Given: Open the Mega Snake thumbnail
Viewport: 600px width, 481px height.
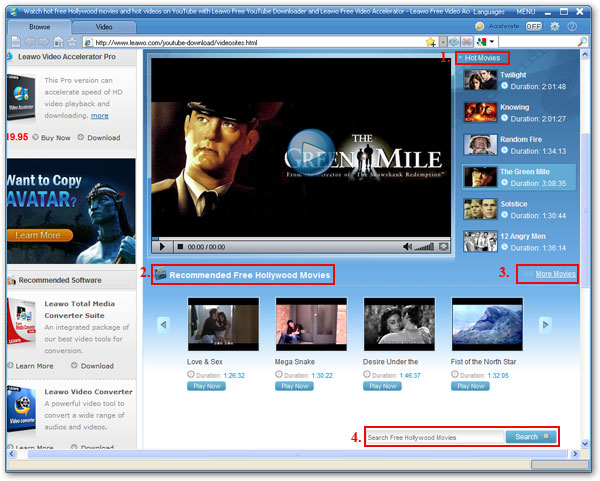Looking at the screenshot, I should coord(311,324).
